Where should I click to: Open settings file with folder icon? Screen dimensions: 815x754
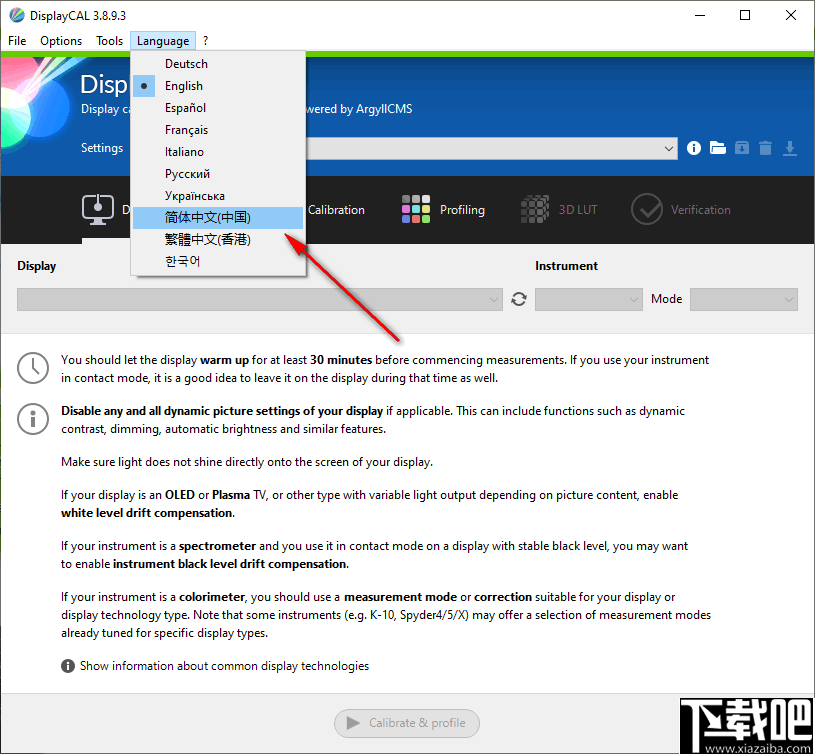click(x=718, y=149)
